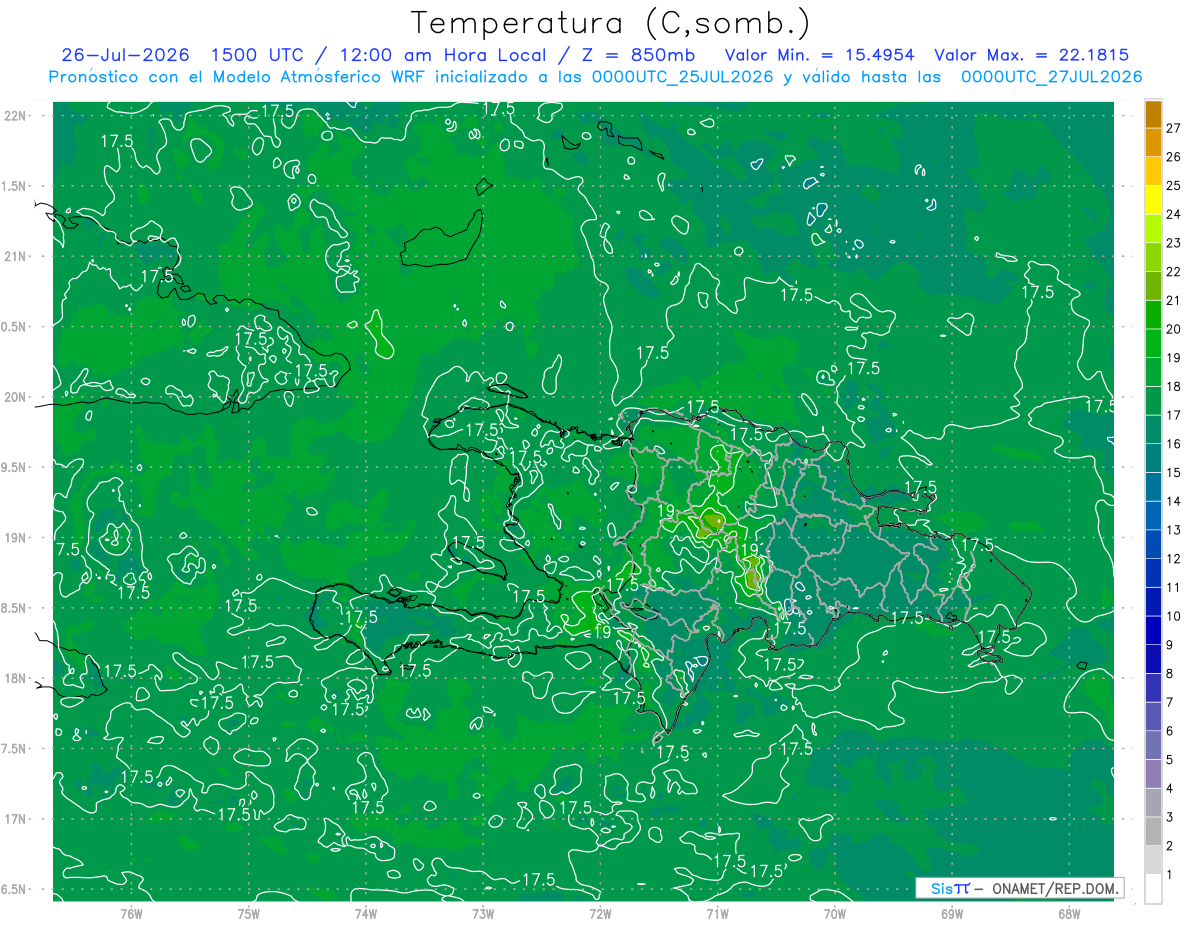Click the color scale label "20"
The image size is (1200, 927).
pos(1174,329)
